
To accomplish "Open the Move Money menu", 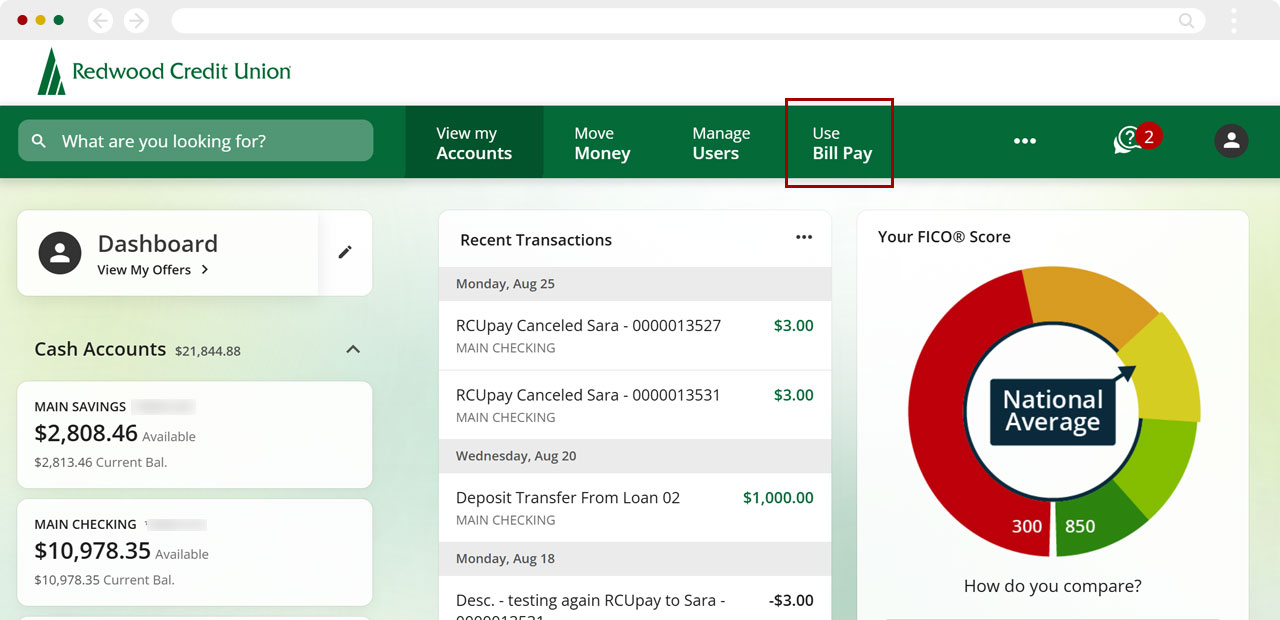I will coord(602,143).
